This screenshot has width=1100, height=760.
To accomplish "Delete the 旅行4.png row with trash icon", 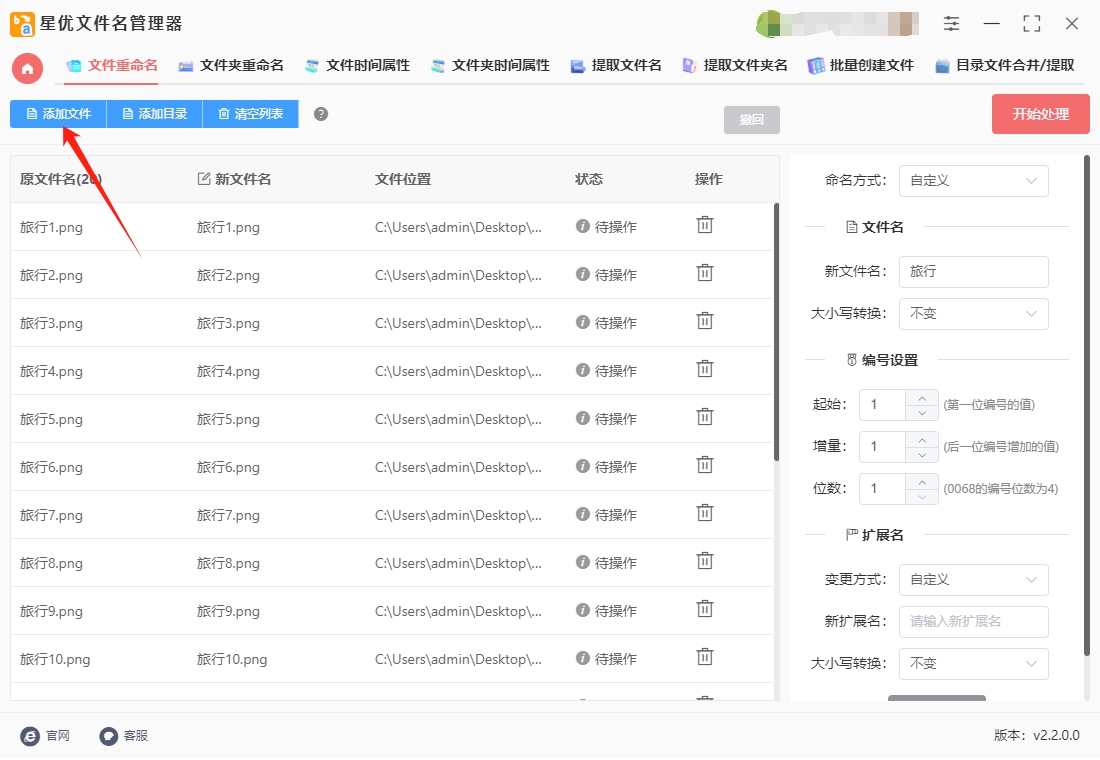I will (x=705, y=369).
